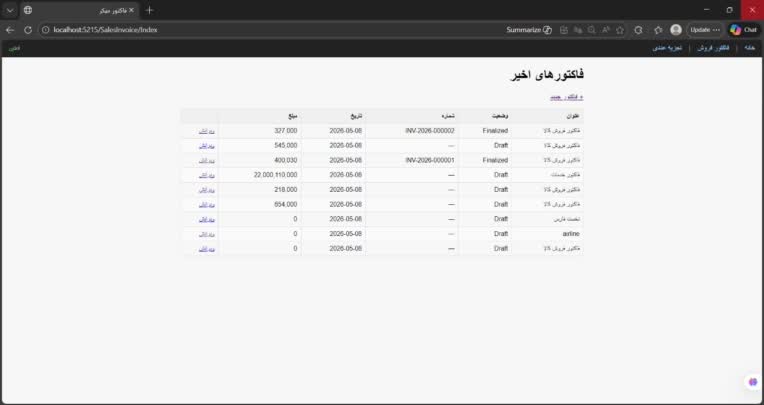Click the Update button in the browser toolbar
The image size is (764, 405).
(705, 30)
